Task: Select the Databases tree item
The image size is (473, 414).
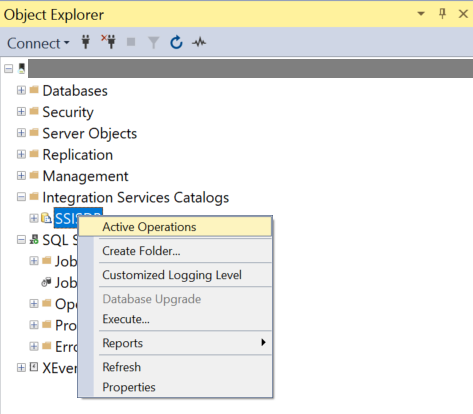Action: (x=75, y=91)
